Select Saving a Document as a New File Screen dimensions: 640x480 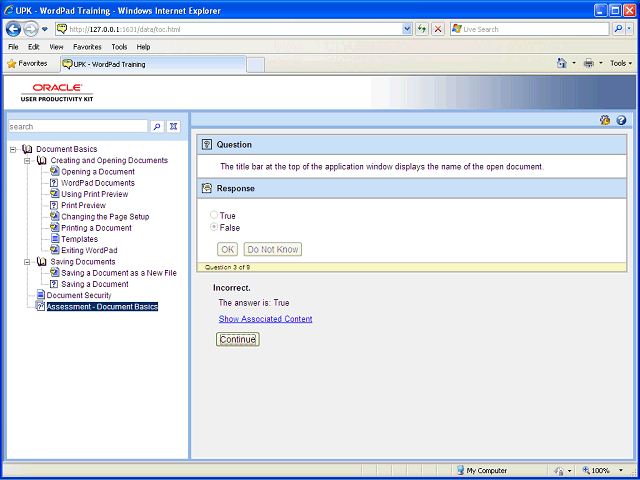(x=119, y=273)
